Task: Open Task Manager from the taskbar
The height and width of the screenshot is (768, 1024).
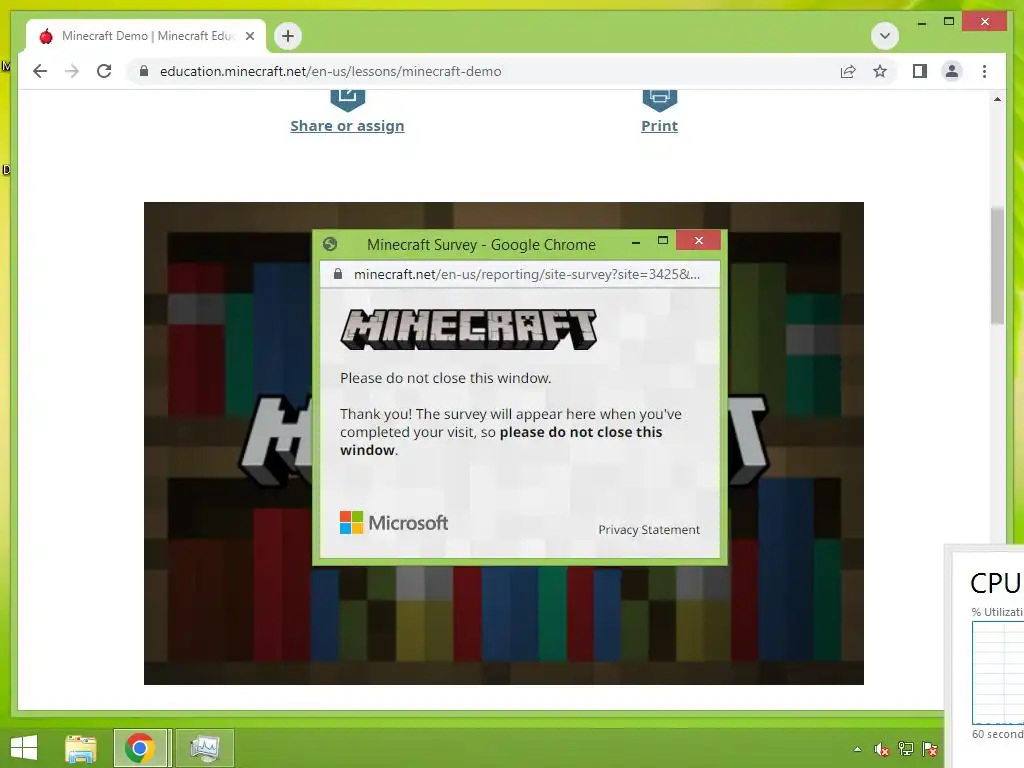Action: tap(204, 748)
